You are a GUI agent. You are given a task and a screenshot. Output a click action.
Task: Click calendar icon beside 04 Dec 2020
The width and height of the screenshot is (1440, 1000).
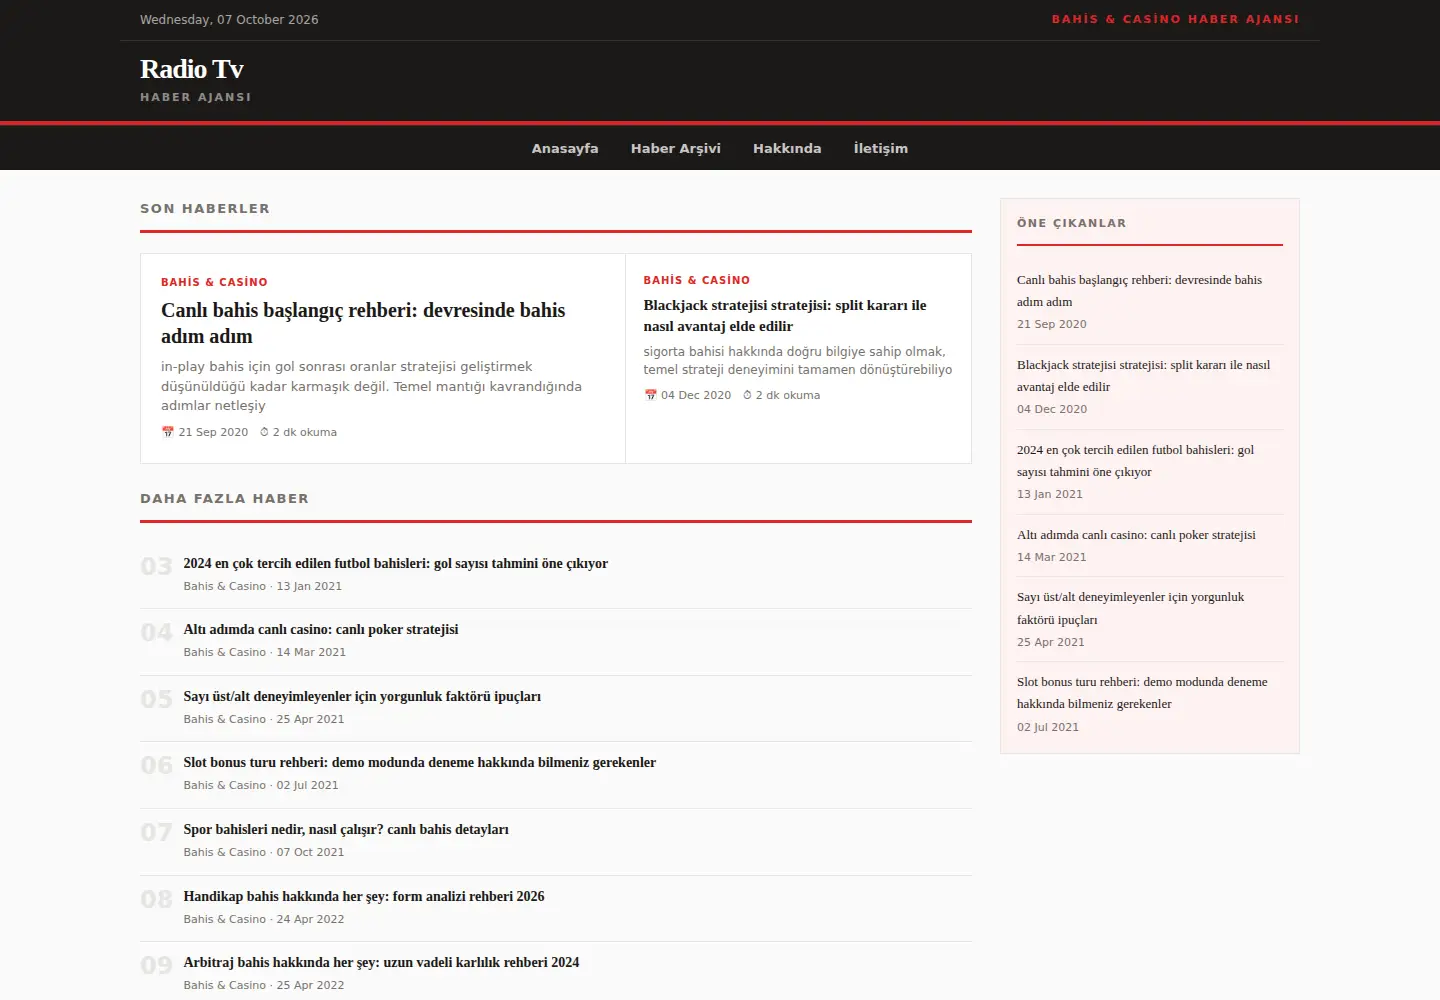(650, 395)
